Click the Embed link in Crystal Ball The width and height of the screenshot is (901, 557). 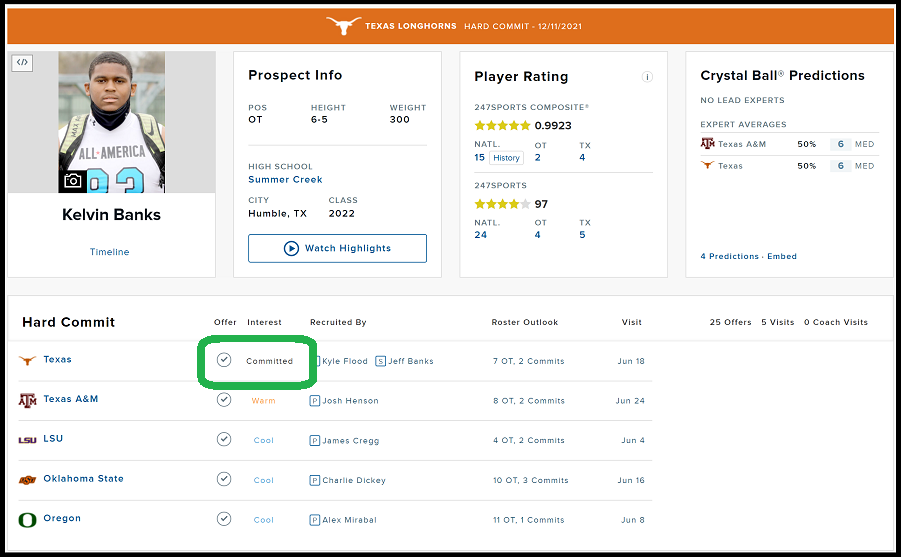tap(781, 256)
